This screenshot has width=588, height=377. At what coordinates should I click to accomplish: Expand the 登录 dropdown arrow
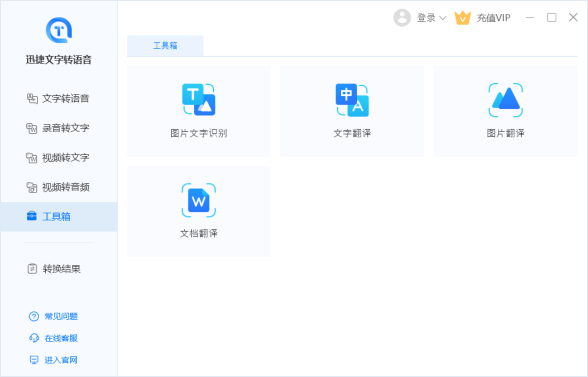[442, 18]
